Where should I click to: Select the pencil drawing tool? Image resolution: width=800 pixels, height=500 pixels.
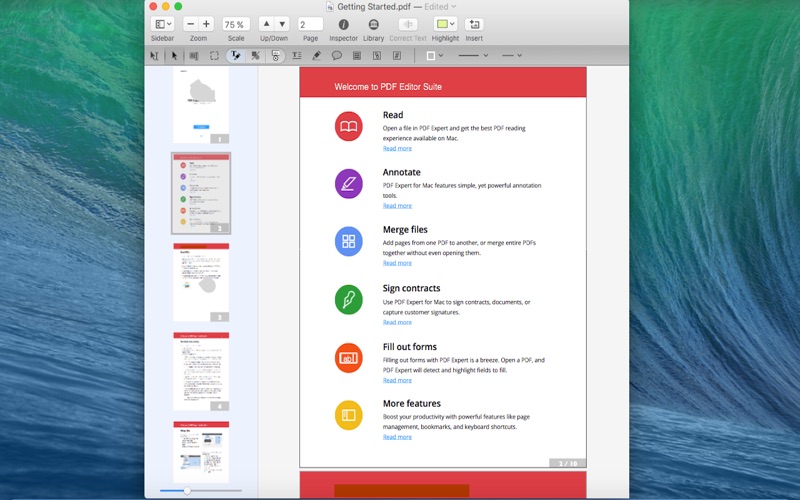pyautogui.click(x=316, y=56)
